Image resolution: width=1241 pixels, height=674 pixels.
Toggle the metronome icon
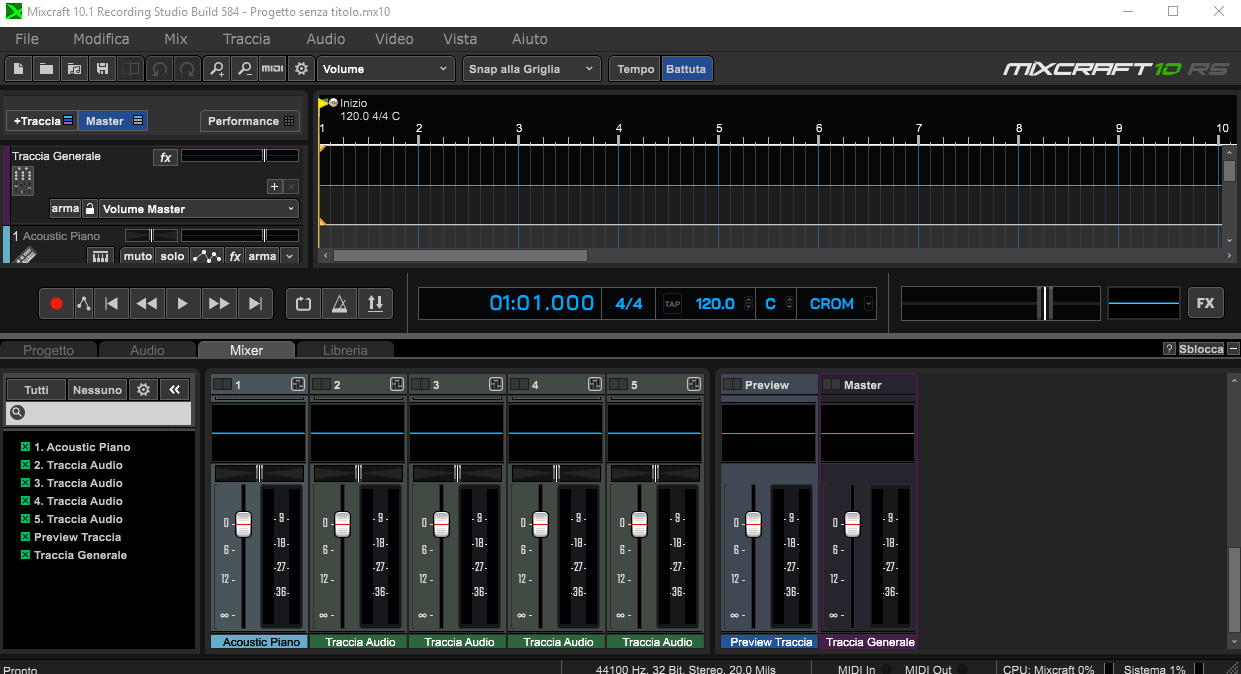click(340, 303)
